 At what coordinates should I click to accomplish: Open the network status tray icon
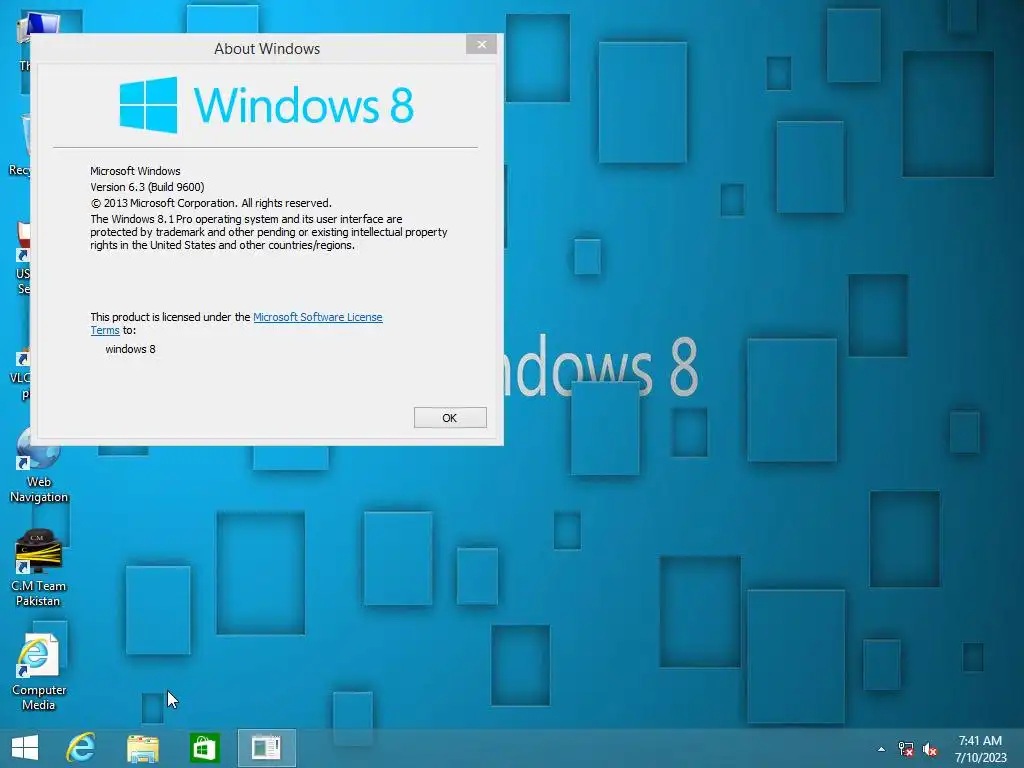[x=906, y=749]
